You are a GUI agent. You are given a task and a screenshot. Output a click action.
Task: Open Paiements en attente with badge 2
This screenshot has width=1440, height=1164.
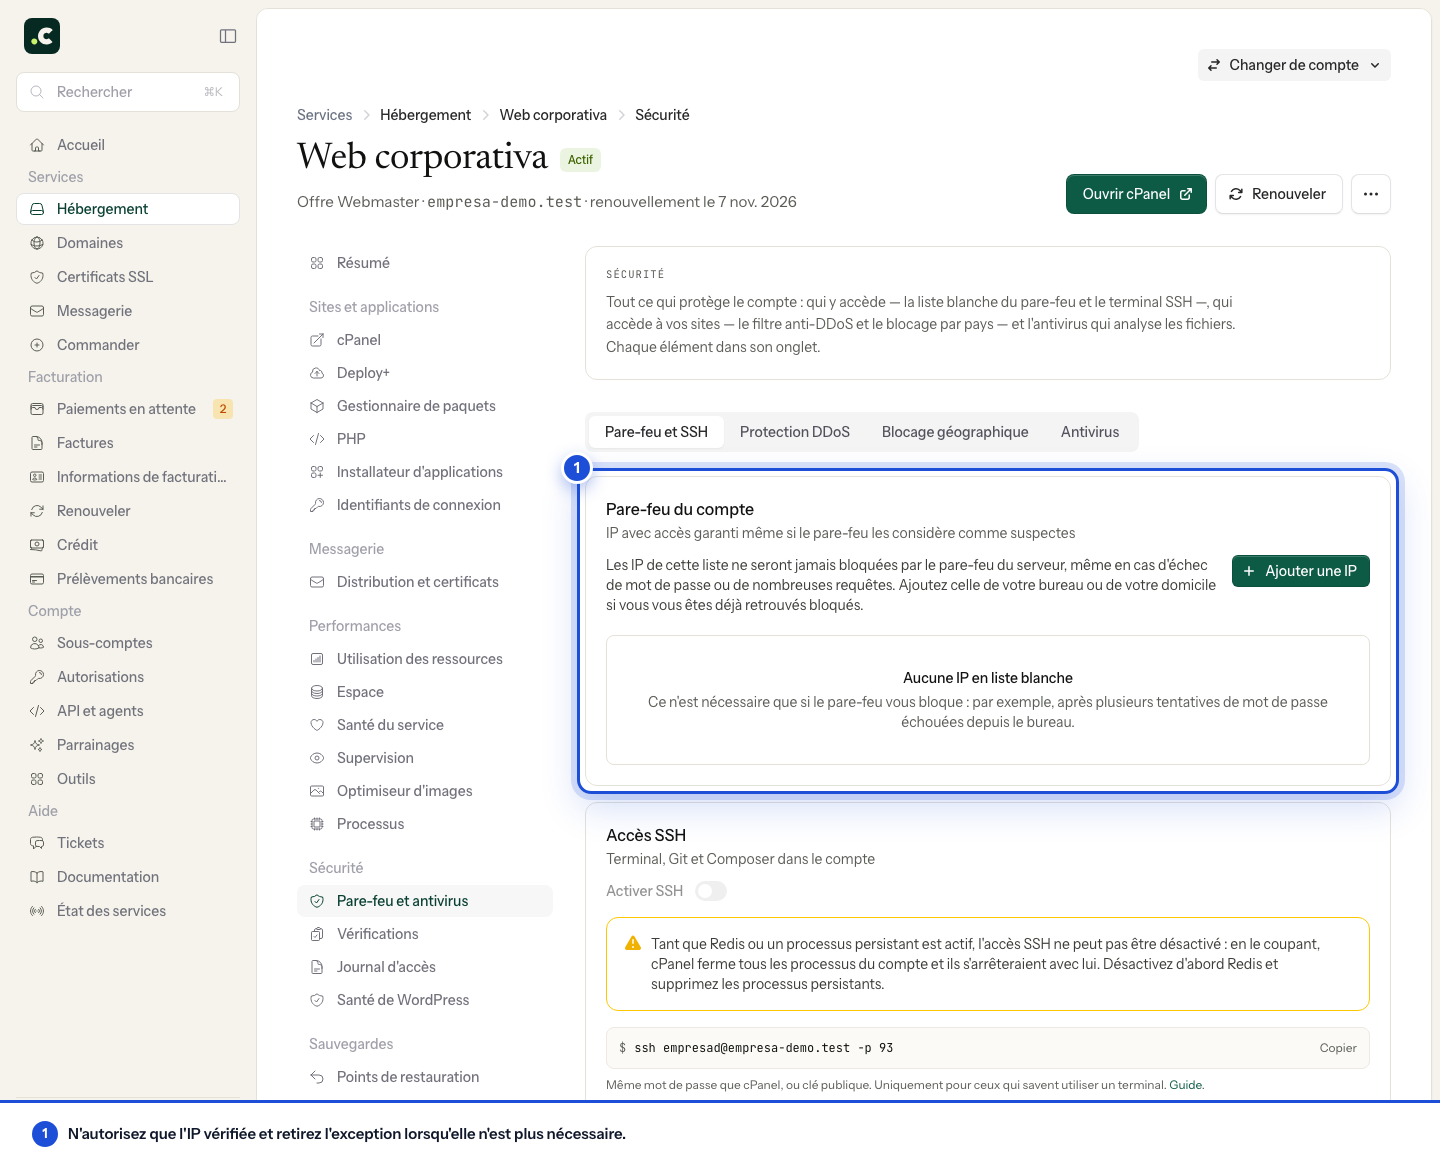point(128,409)
